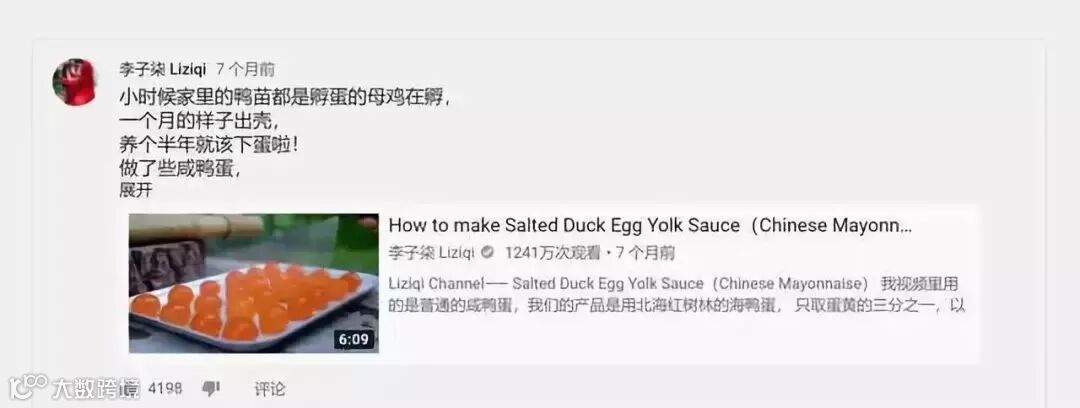
Task: Open the channel name under the video title
Action: pyautogui.click(x=432, y=253)
